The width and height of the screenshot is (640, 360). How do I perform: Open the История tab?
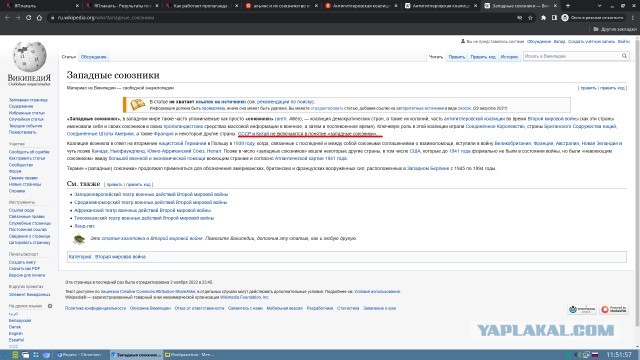point(509,57)
